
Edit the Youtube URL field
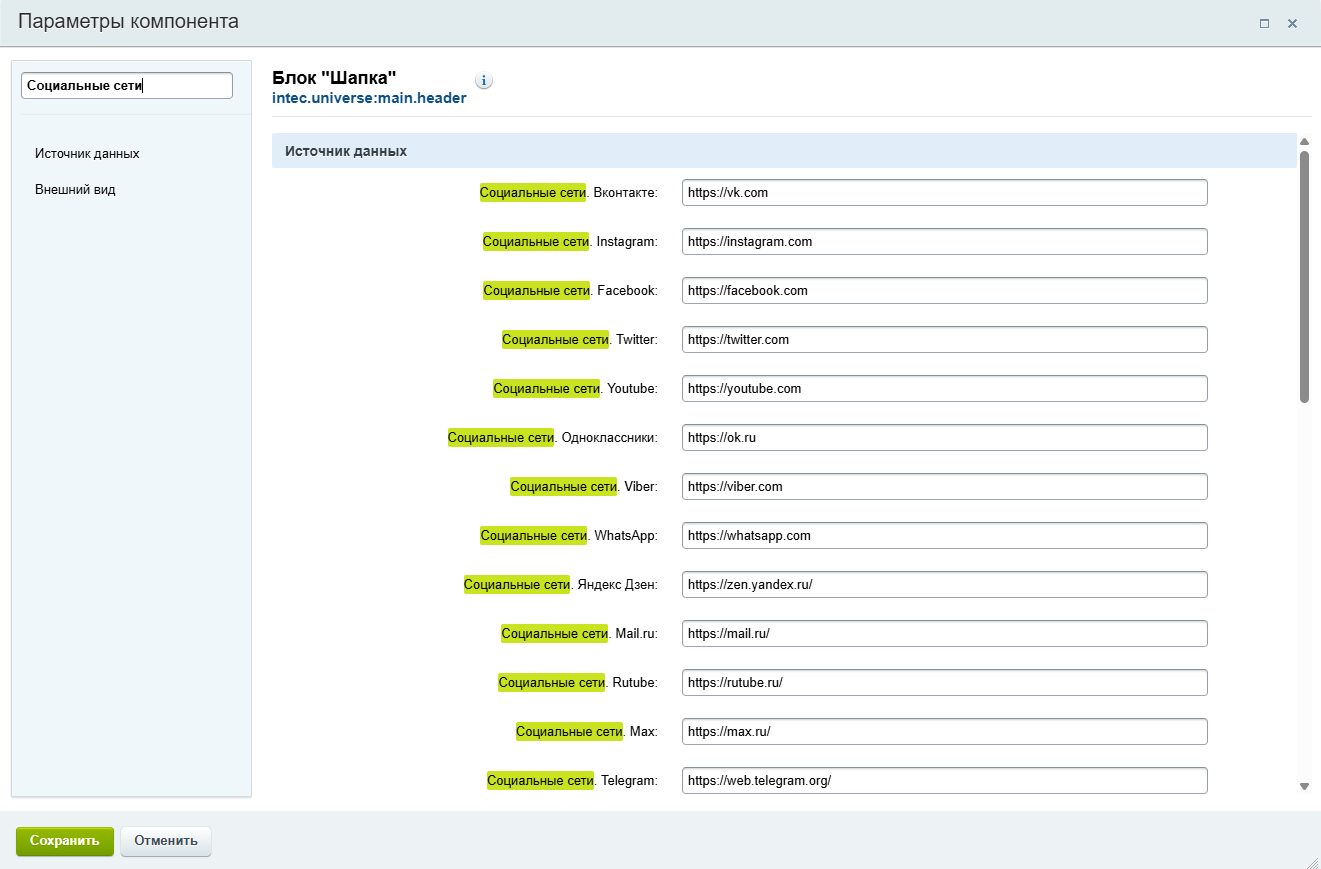[944, 389]
